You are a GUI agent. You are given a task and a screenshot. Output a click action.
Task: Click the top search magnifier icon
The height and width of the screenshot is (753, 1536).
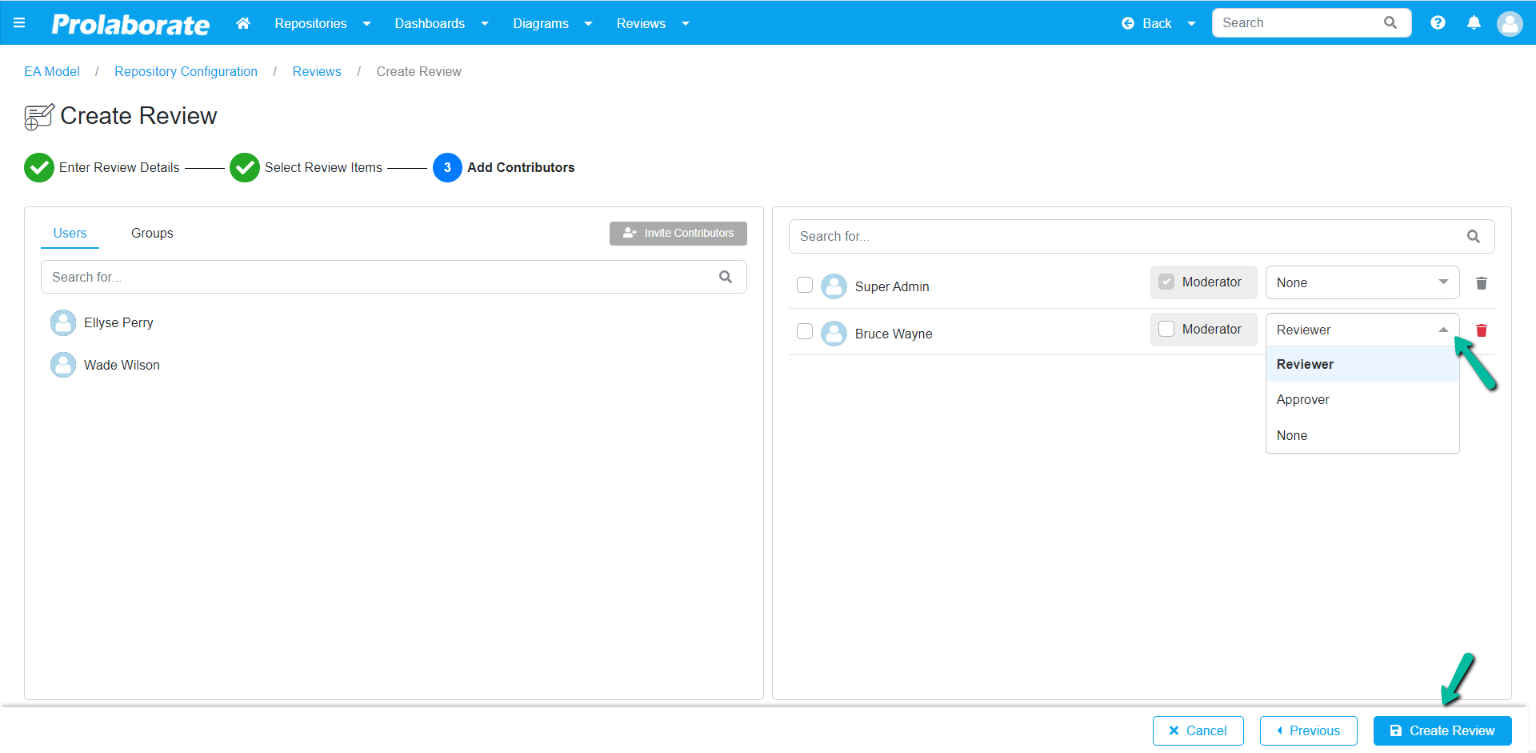[x=1390, y=22]
